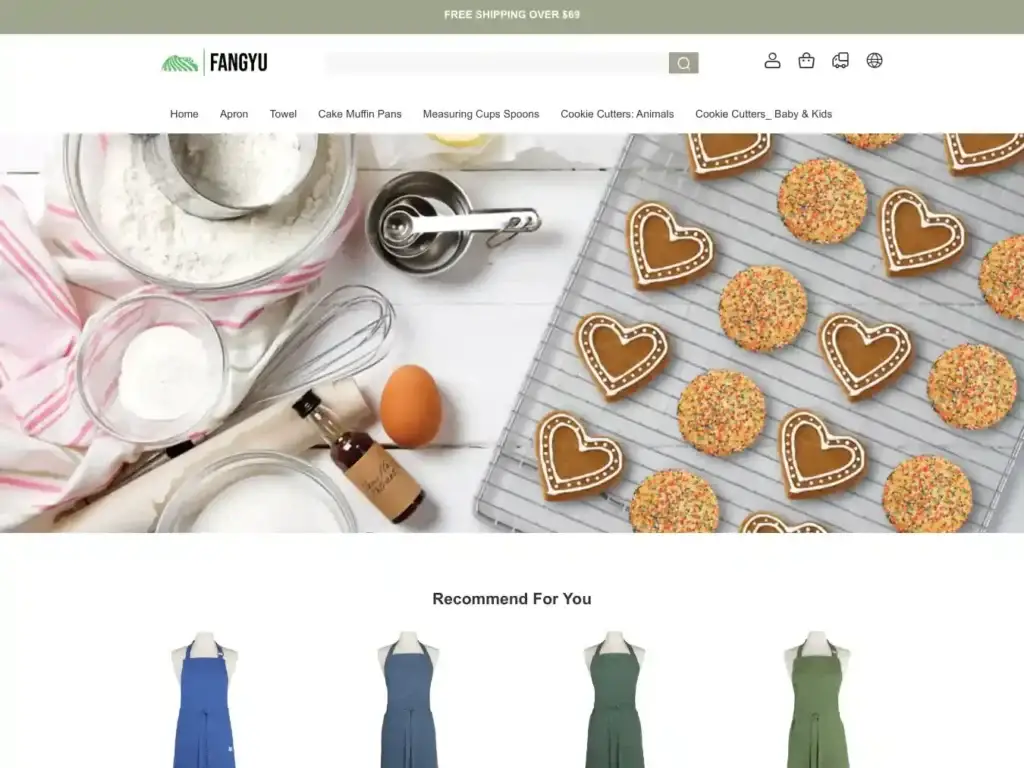The image size is (1024, 768).
Task: Open the user account icon
Action: 773,61
